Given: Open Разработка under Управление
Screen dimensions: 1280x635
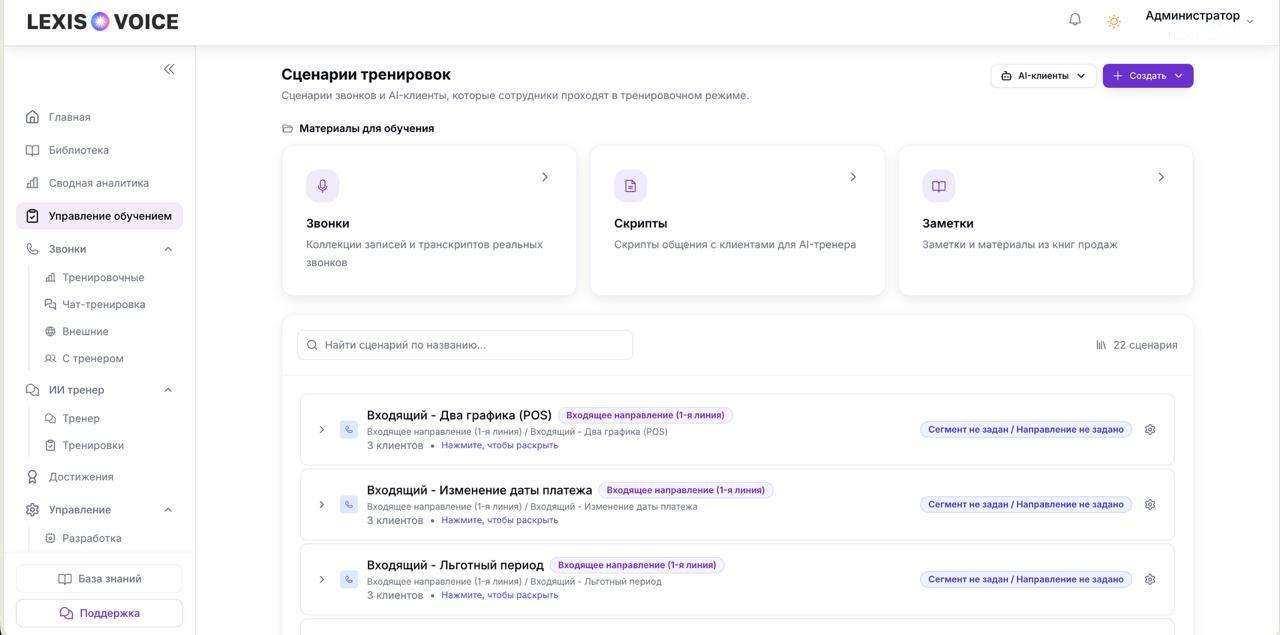Looking at the screenshot, I should pyautogui.click(x=92, y=538).
